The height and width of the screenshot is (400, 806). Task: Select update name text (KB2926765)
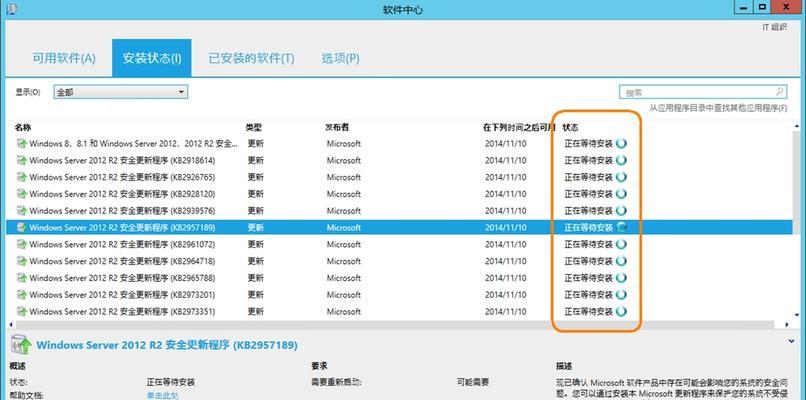[122, 177]
